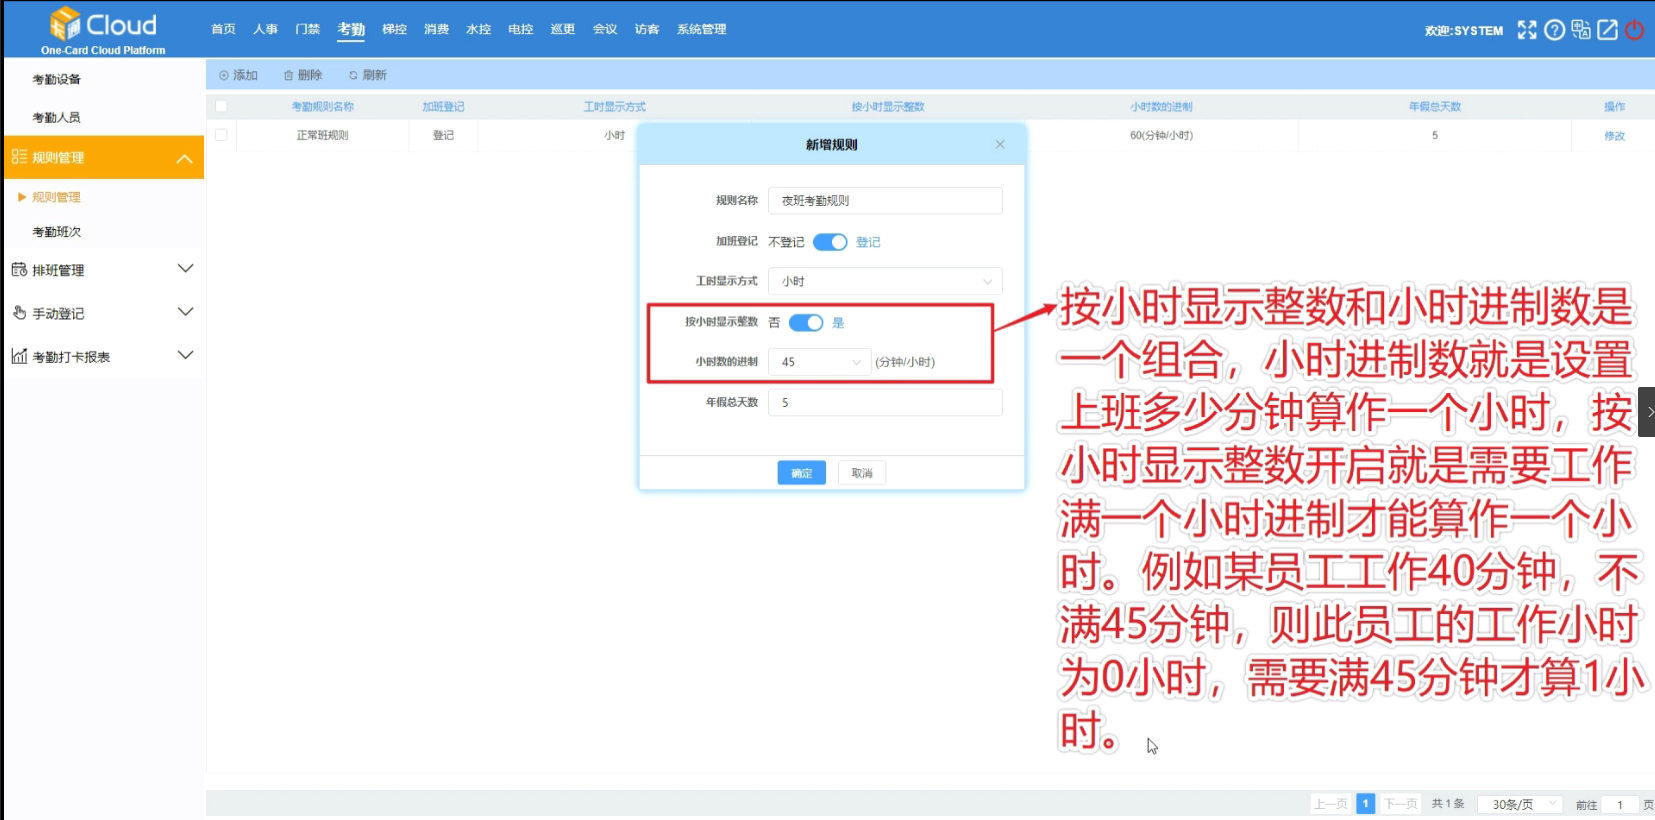
Task: Click the 取消 cancel button
Action: (862, 473)
